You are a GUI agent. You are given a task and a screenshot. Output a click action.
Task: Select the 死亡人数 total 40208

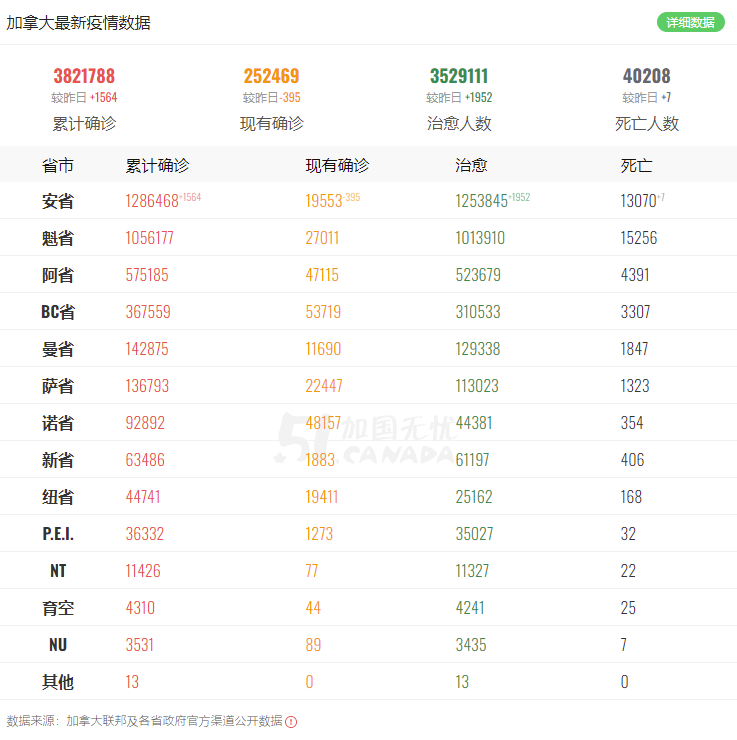[646, 76]
